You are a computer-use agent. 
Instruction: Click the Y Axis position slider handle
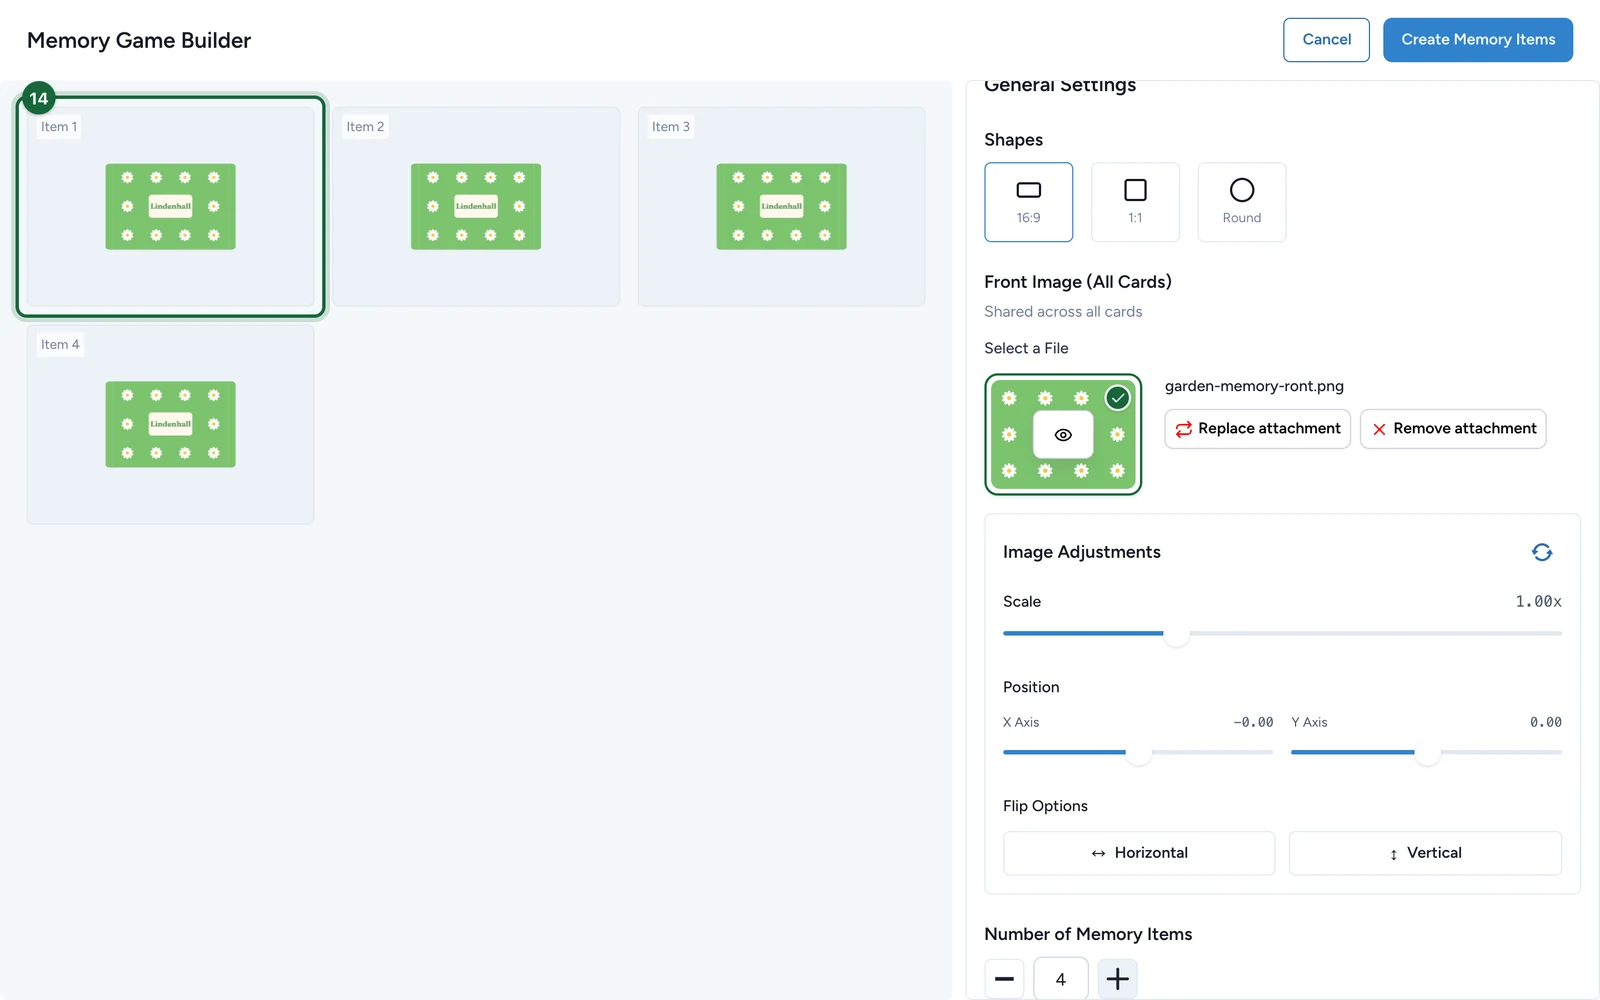(1427, 752)
